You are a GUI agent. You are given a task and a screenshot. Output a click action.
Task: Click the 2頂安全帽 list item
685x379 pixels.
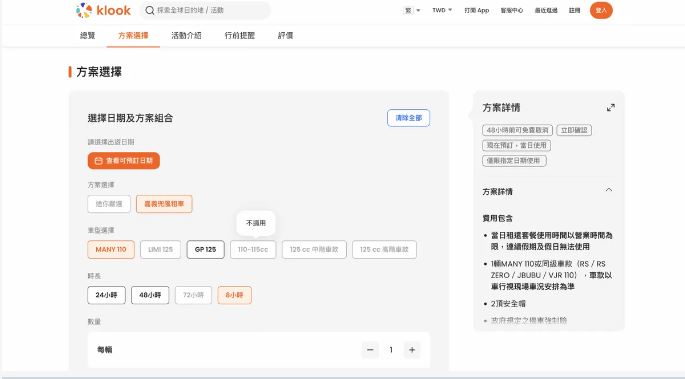point(508,303)
